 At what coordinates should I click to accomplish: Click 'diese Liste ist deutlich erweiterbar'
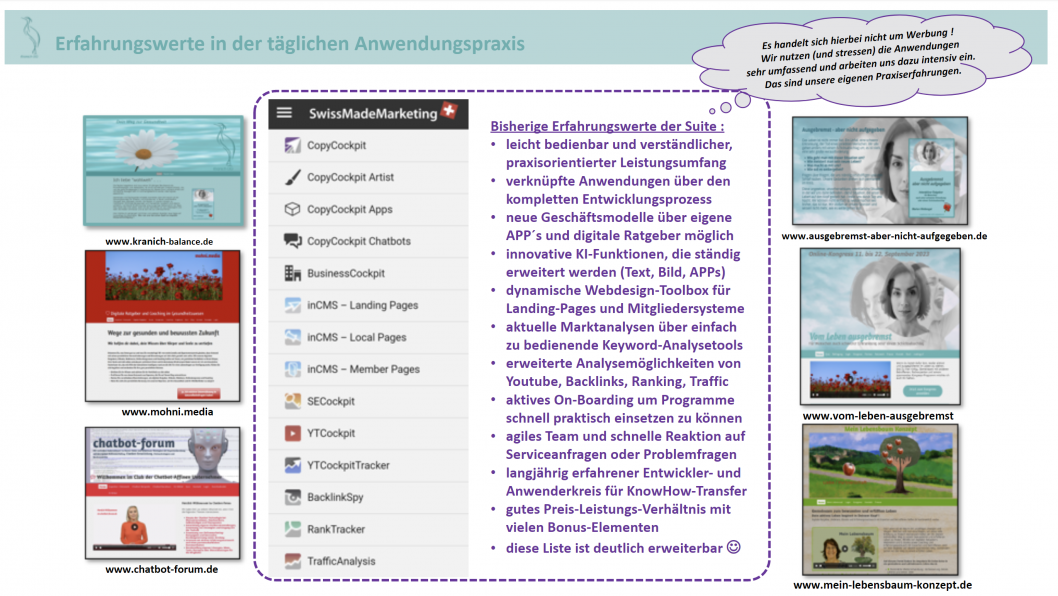614,548
